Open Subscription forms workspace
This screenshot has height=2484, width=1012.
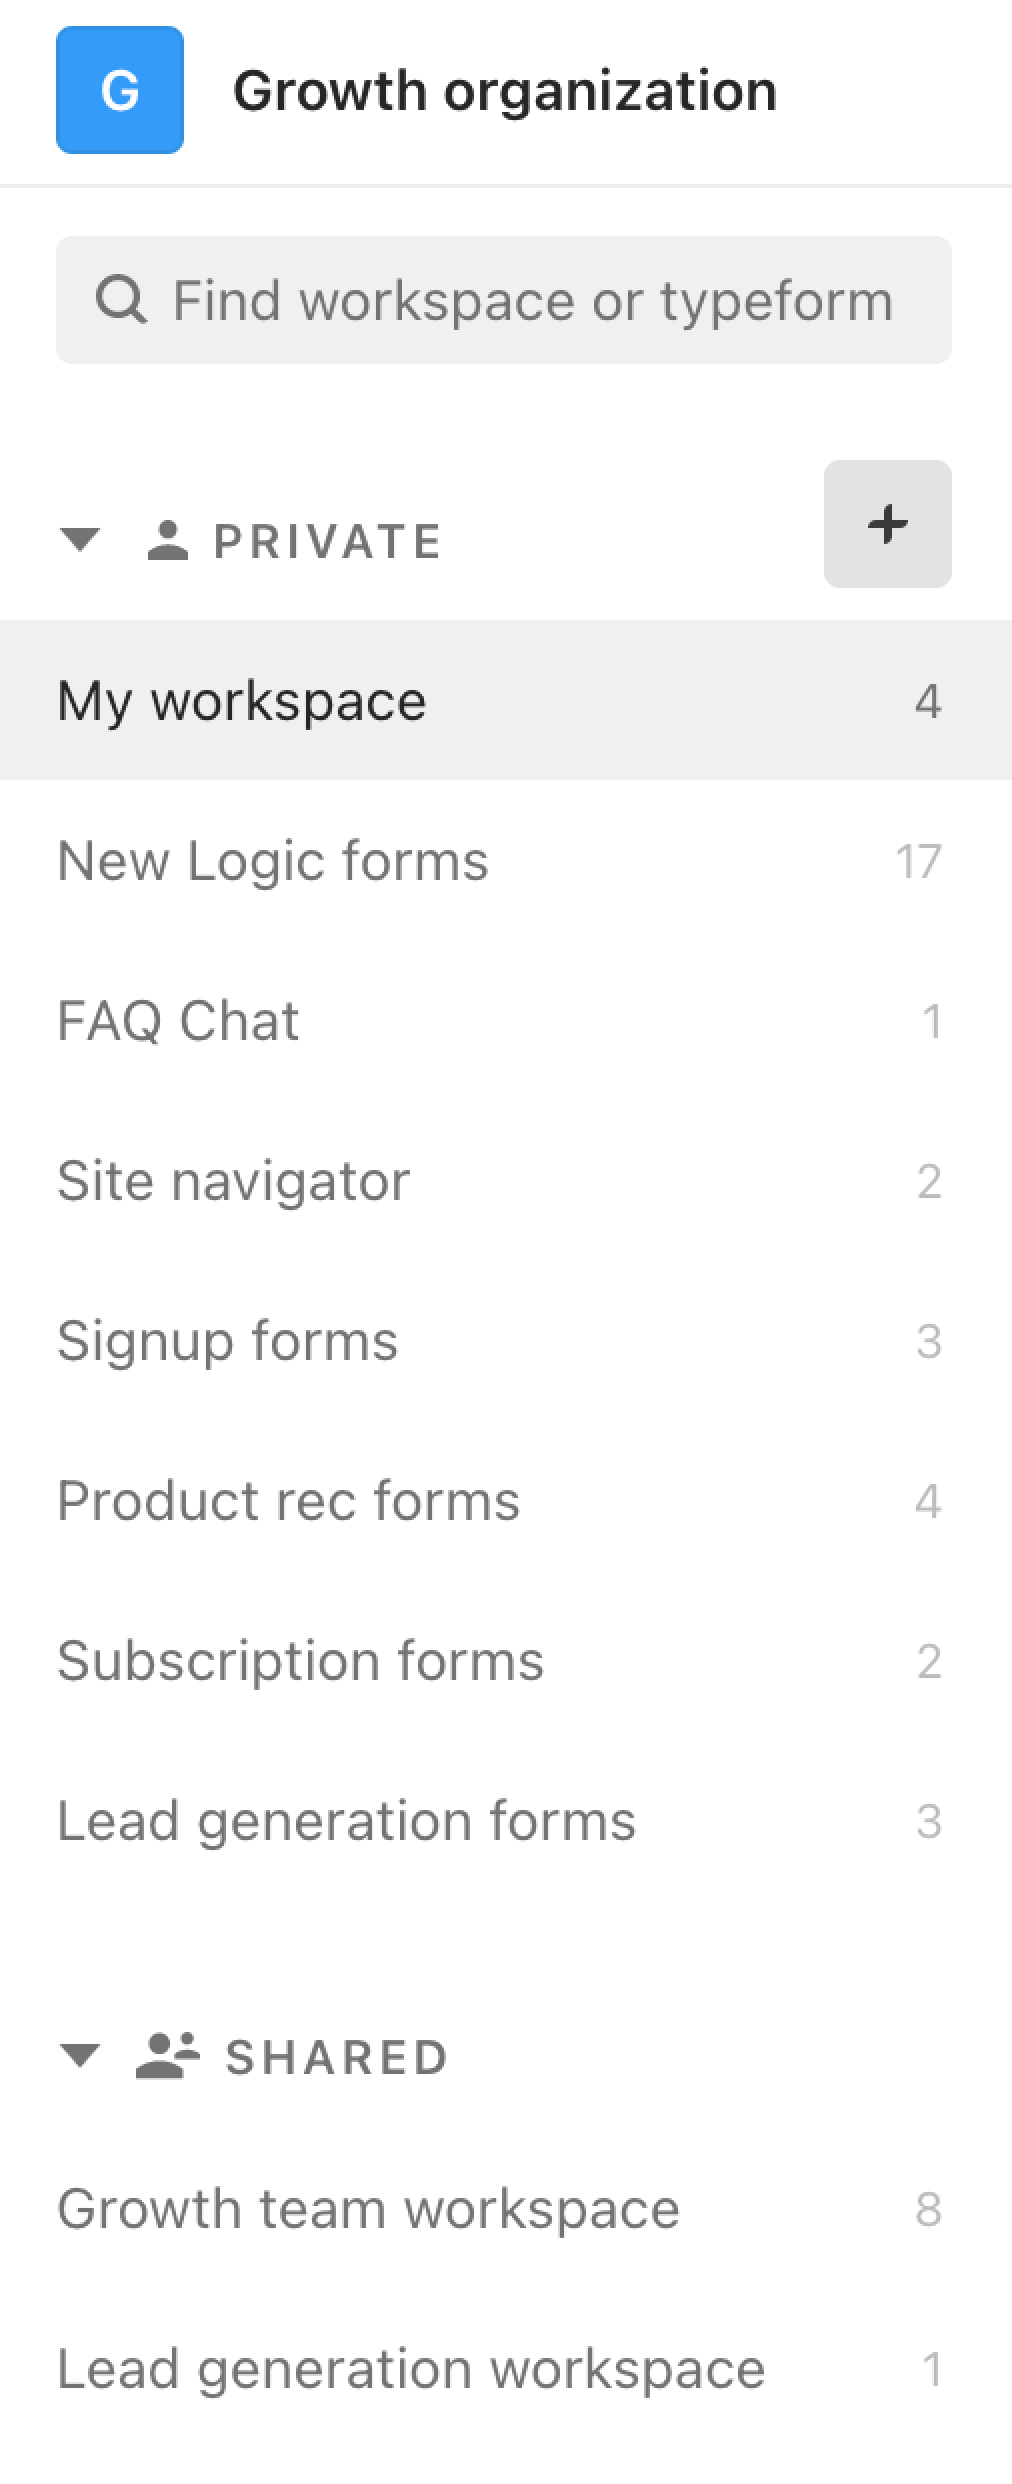tap(506, 1660)
